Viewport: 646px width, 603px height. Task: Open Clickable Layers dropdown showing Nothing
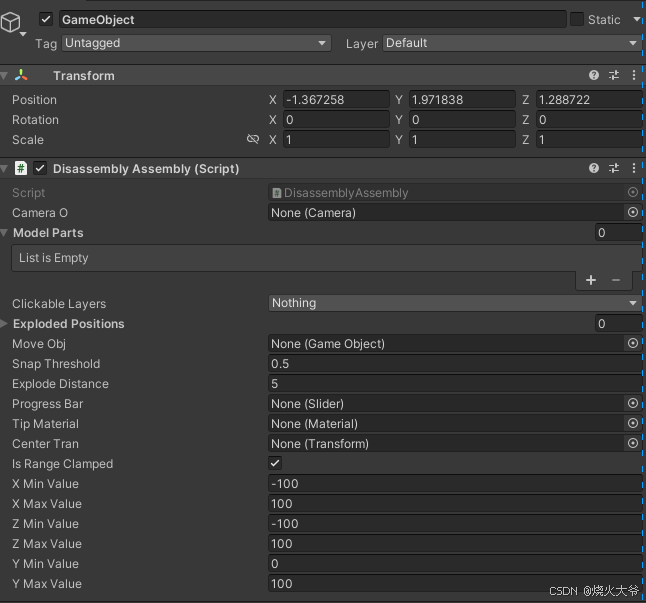455,303
